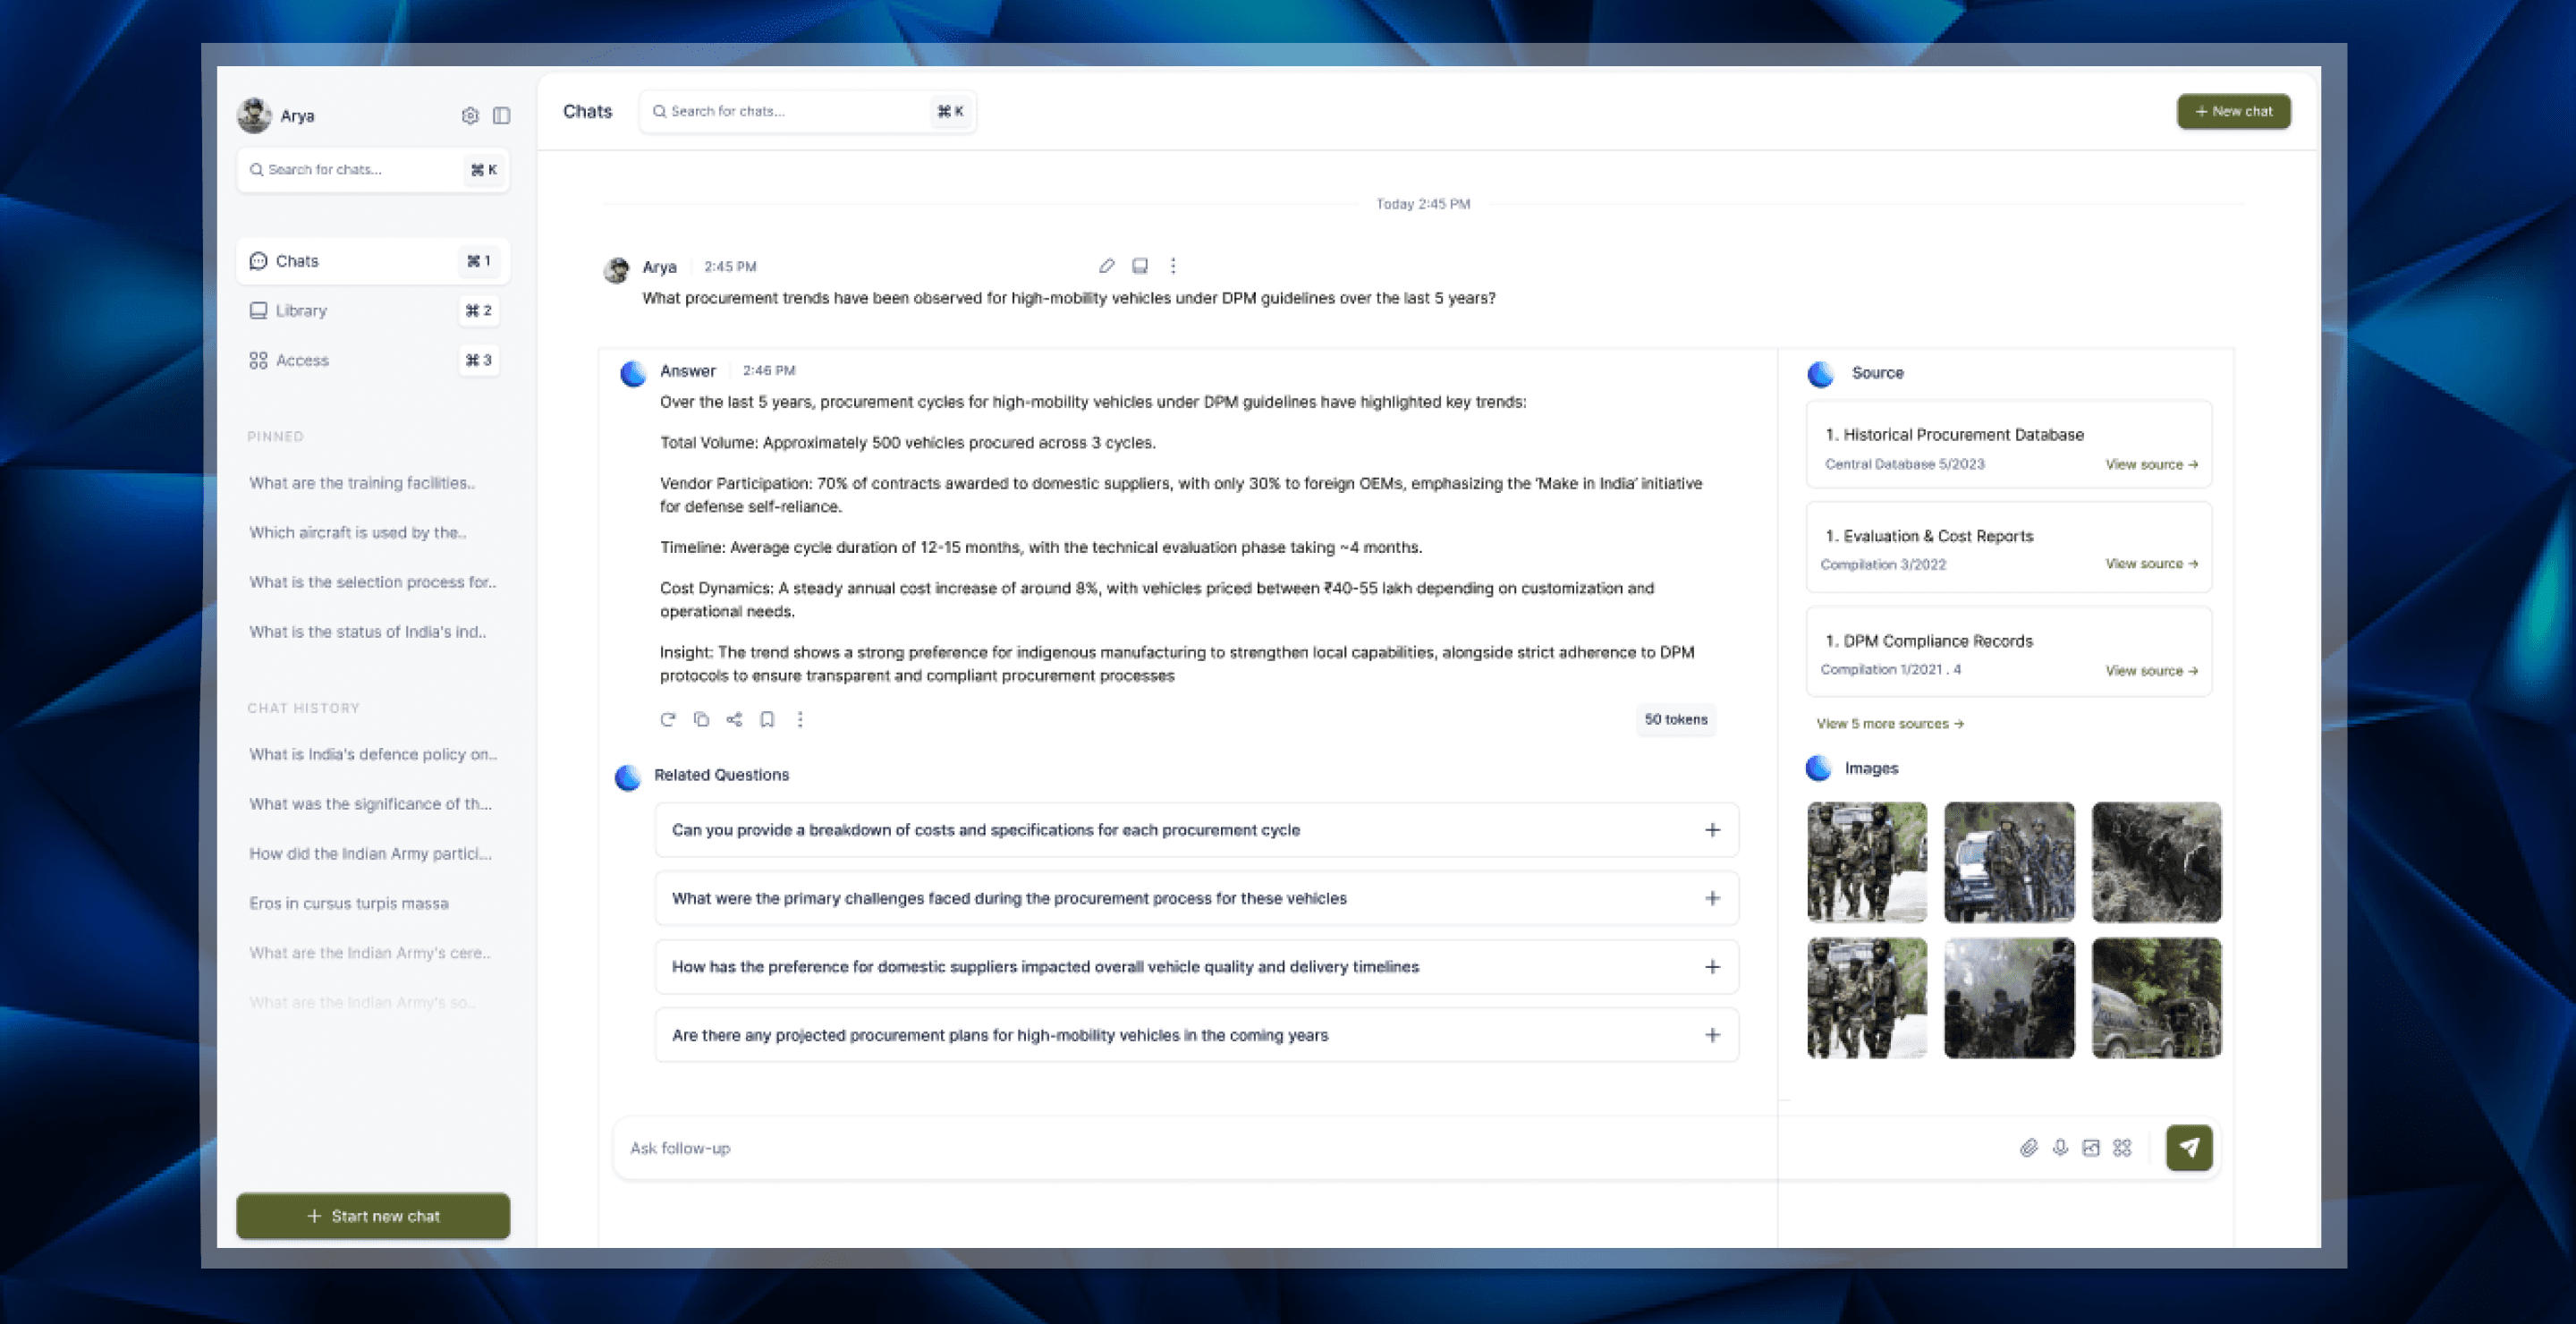The image size is (2576, 1324).
Task: Share the answer via share icon
Action: point(734,719)
